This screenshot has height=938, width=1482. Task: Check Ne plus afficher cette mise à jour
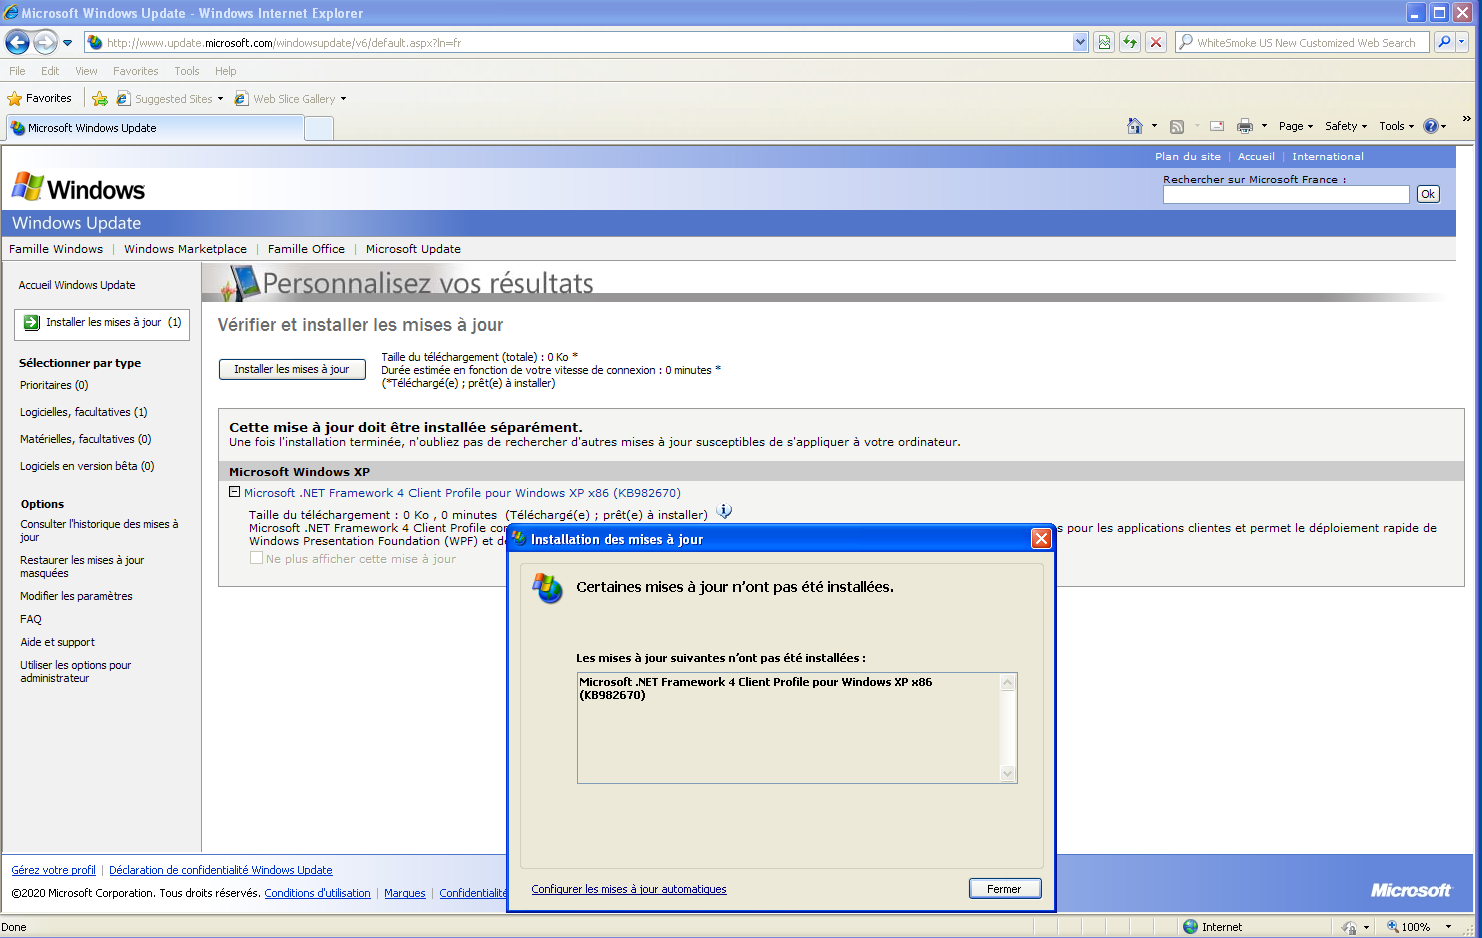point(257,558)
